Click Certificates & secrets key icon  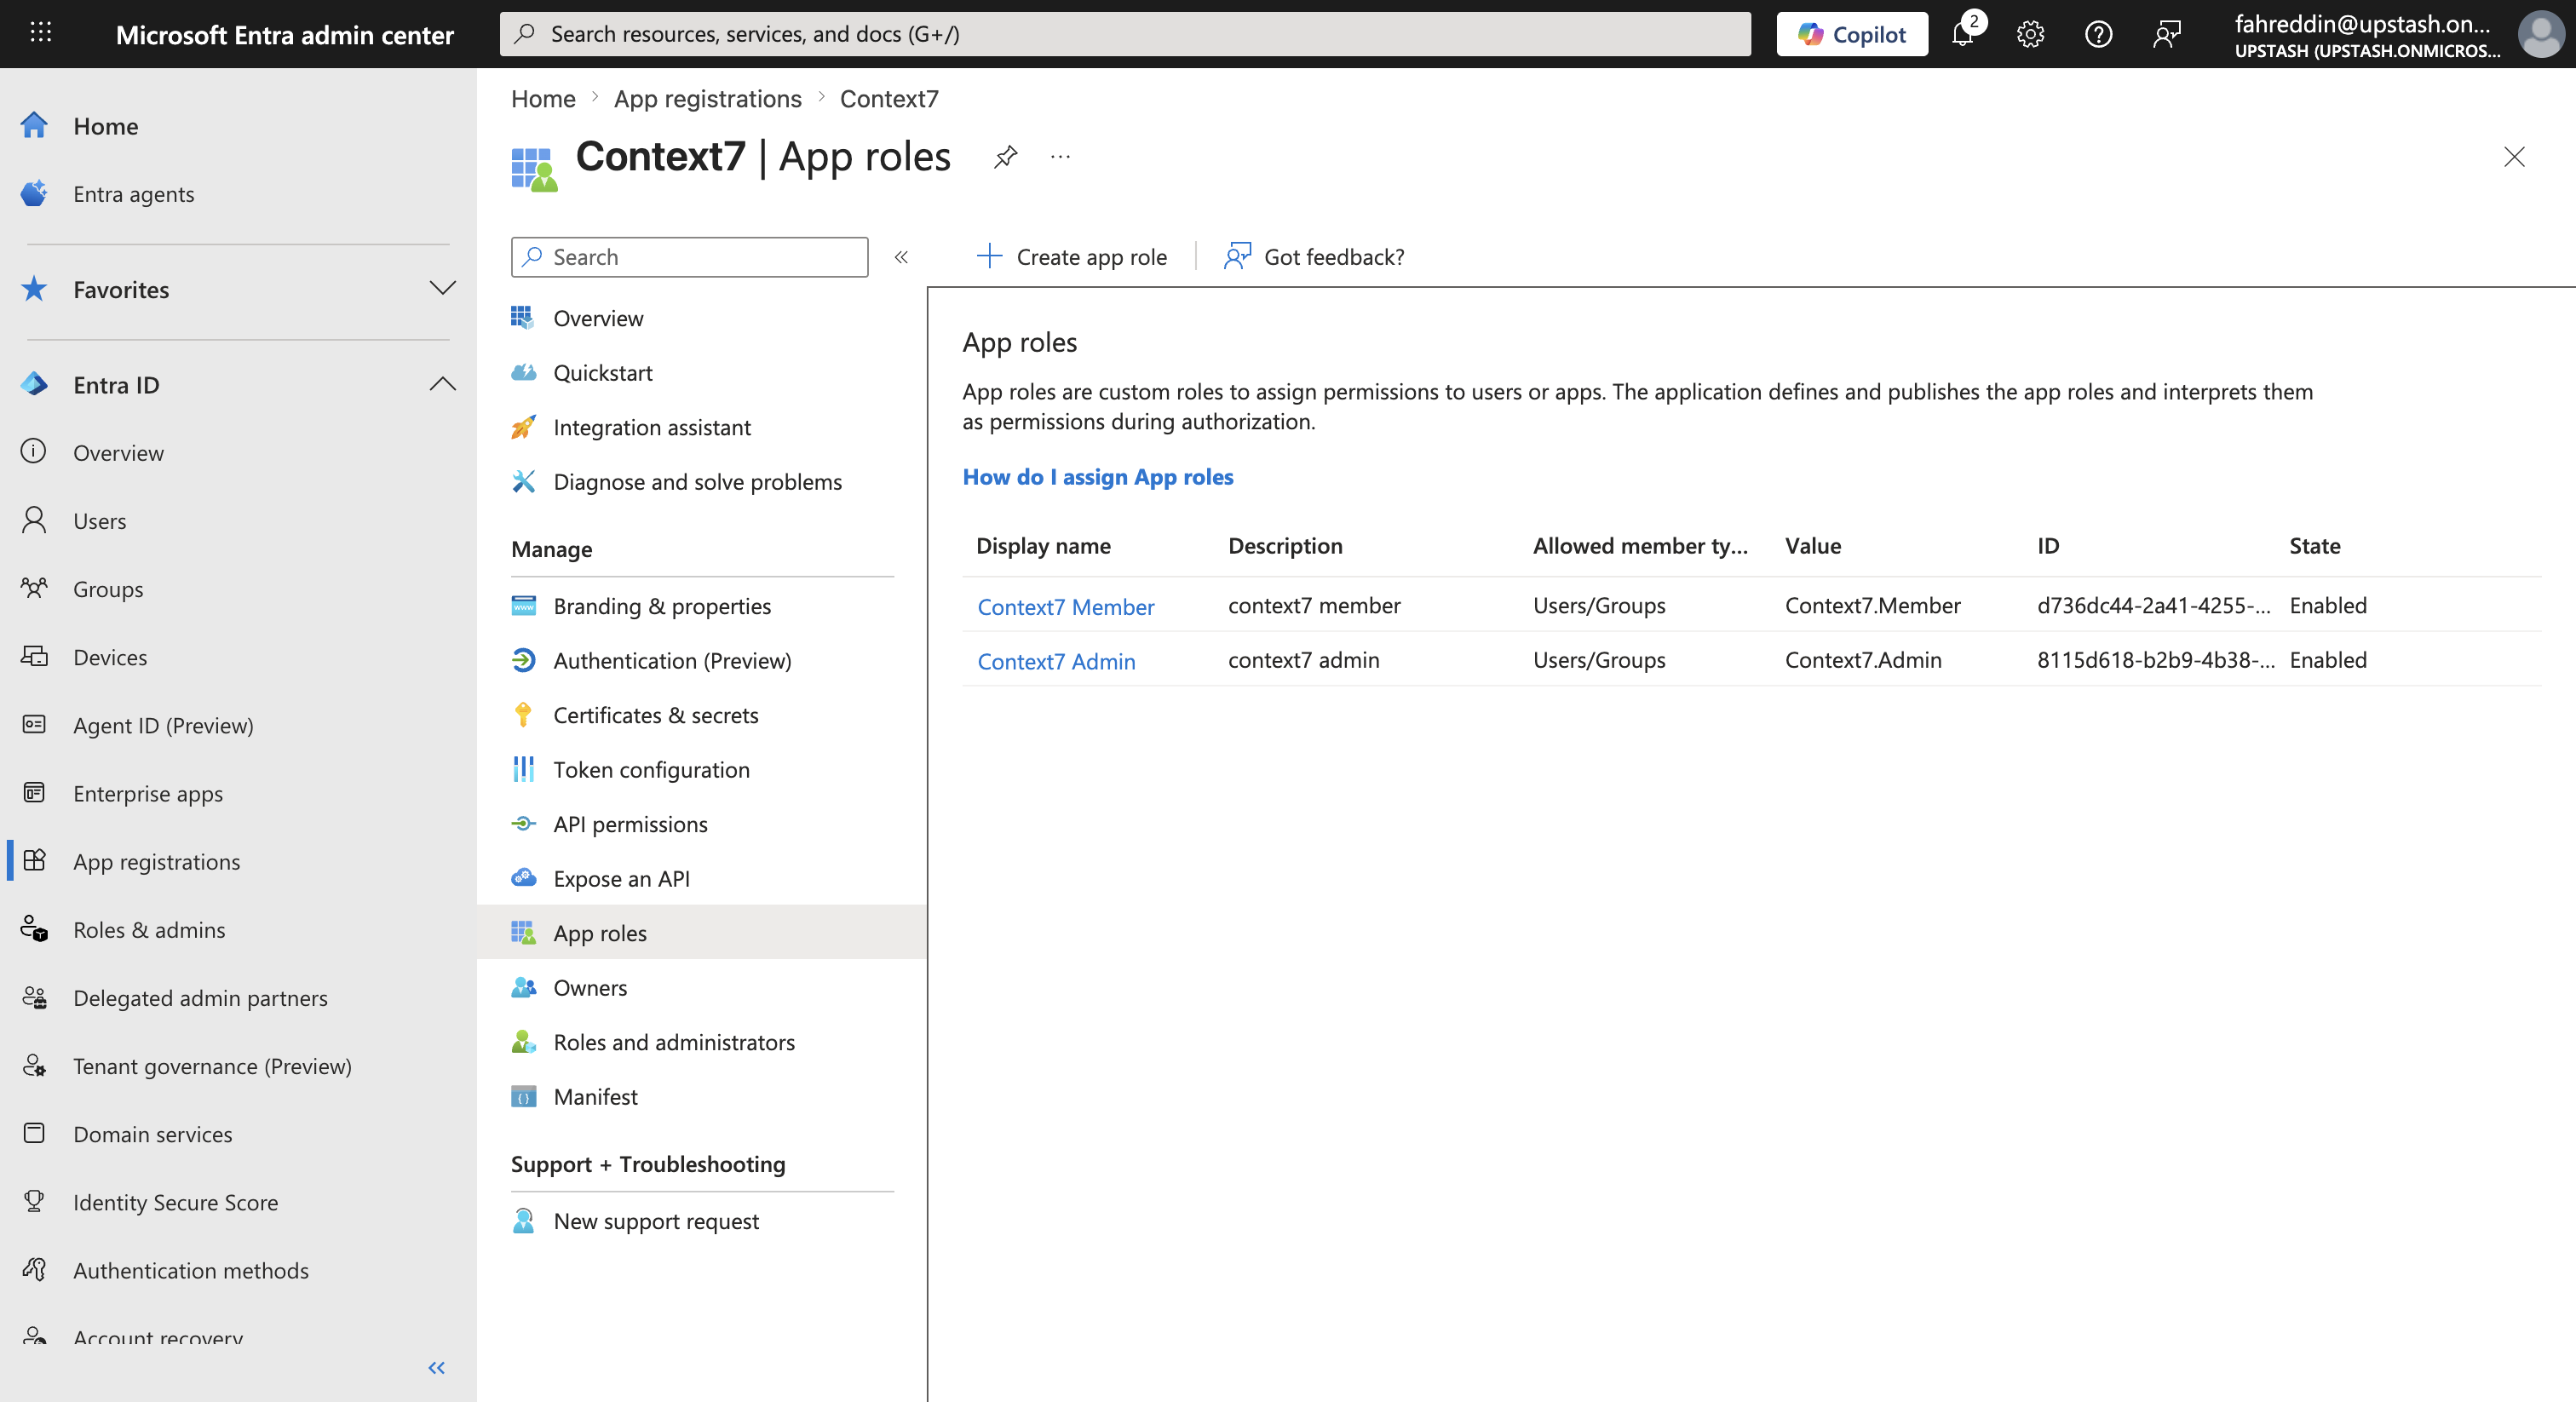(523, 715)
